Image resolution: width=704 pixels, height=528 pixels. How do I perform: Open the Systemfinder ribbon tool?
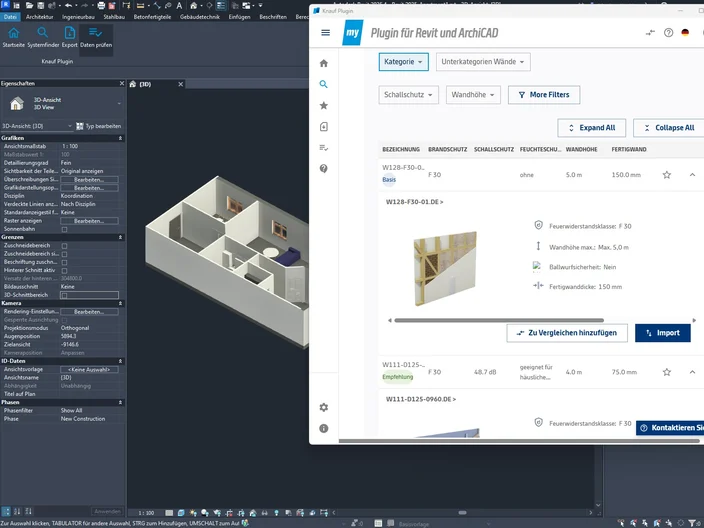tap(43, 37)
